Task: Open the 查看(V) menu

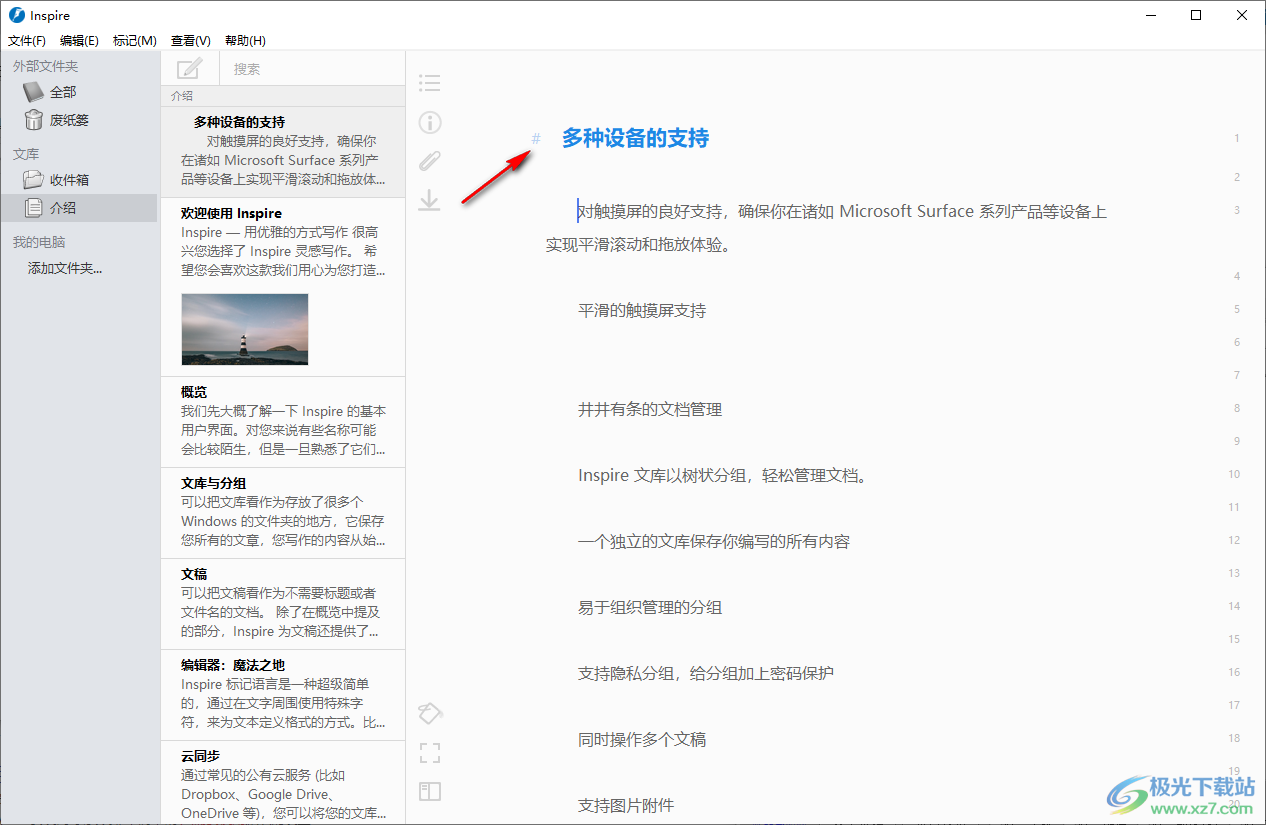Action: (190, 41)
